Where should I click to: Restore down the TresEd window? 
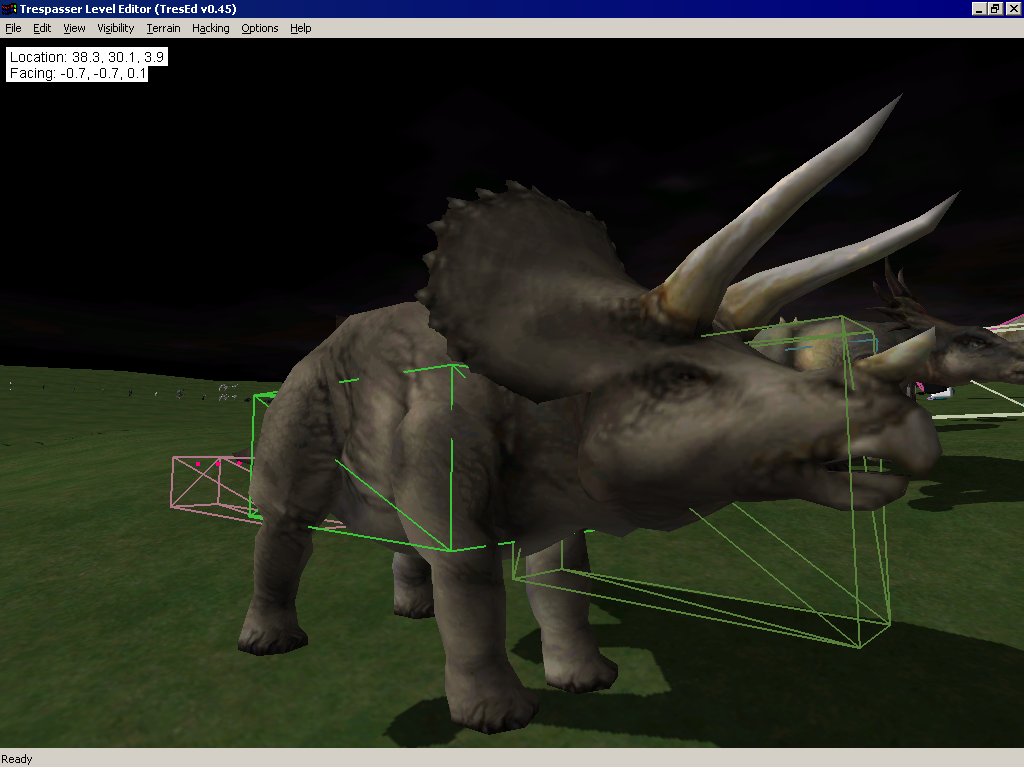[x=995, y=8]
